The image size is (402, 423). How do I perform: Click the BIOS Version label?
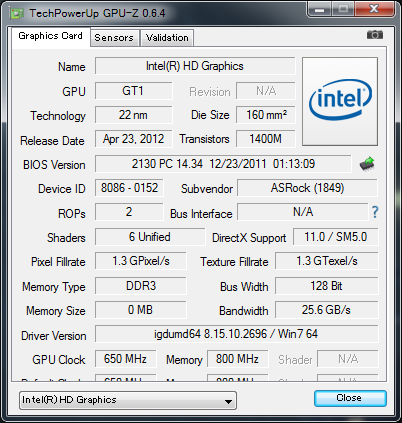[x=54, y=165]
